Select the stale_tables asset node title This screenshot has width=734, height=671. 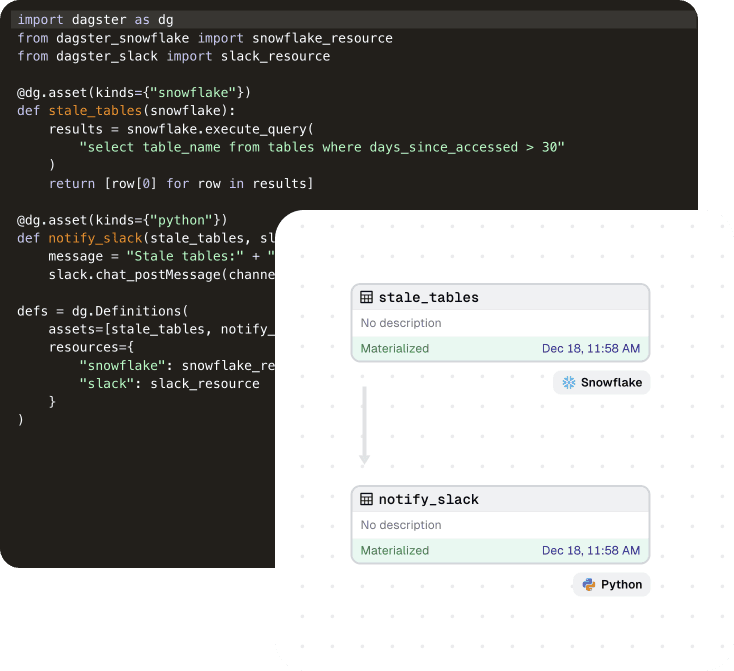point(428,297)
